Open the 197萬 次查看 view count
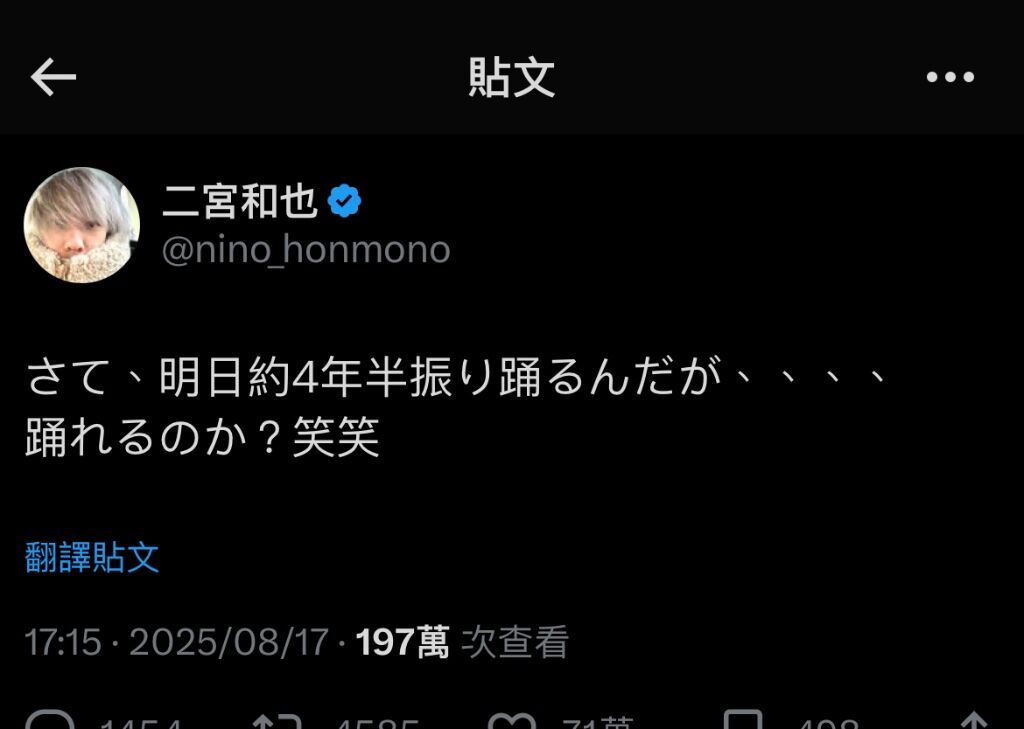This screenshot has height=729, width=1024. [462, 642]
